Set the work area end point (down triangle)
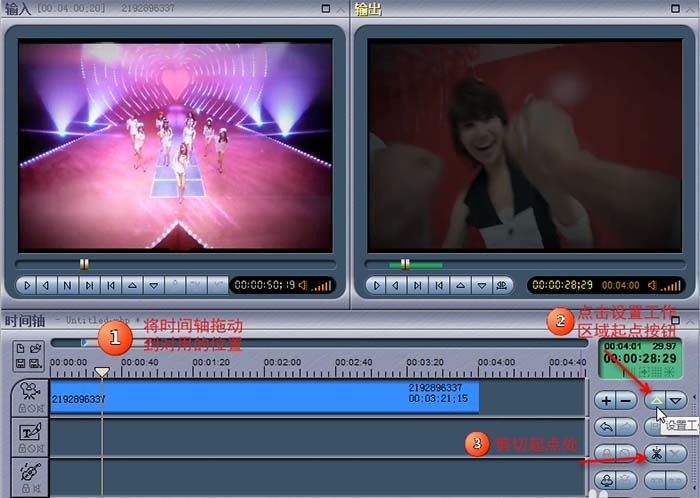700x498 pixels. [x=676, y=400]
